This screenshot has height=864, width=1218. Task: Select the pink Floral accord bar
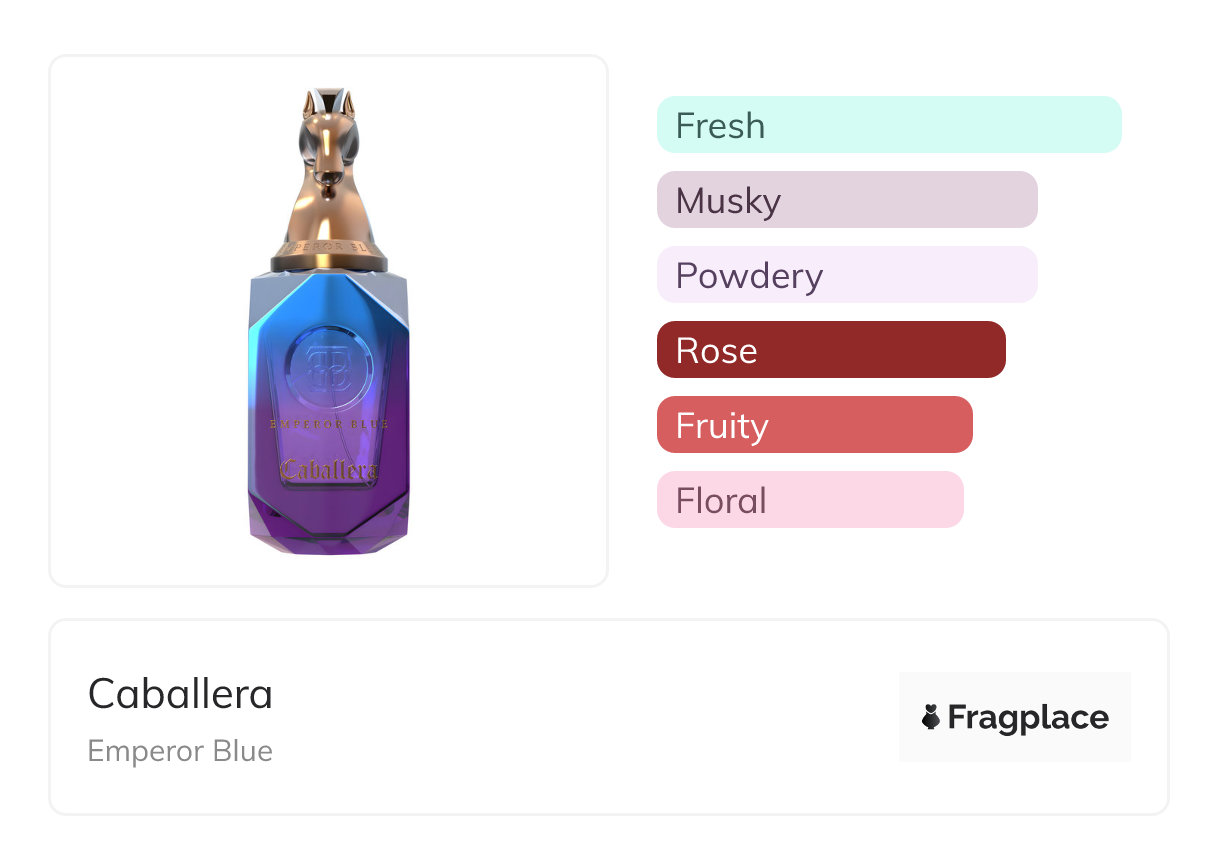[809, 500]
